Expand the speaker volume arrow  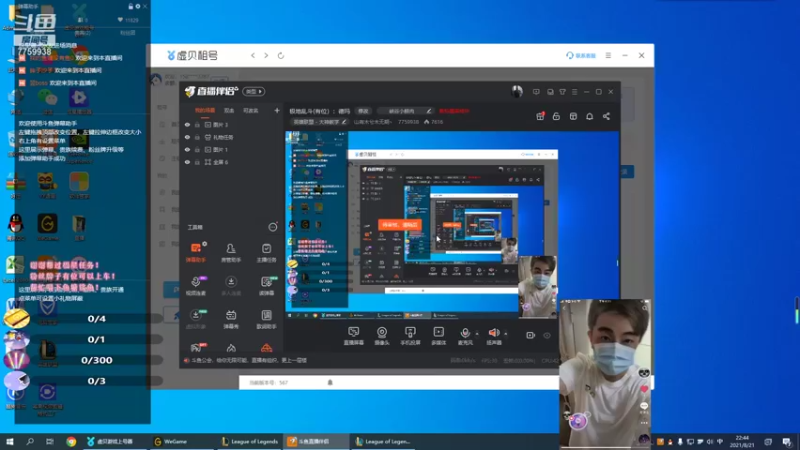[x=506, y=334]
